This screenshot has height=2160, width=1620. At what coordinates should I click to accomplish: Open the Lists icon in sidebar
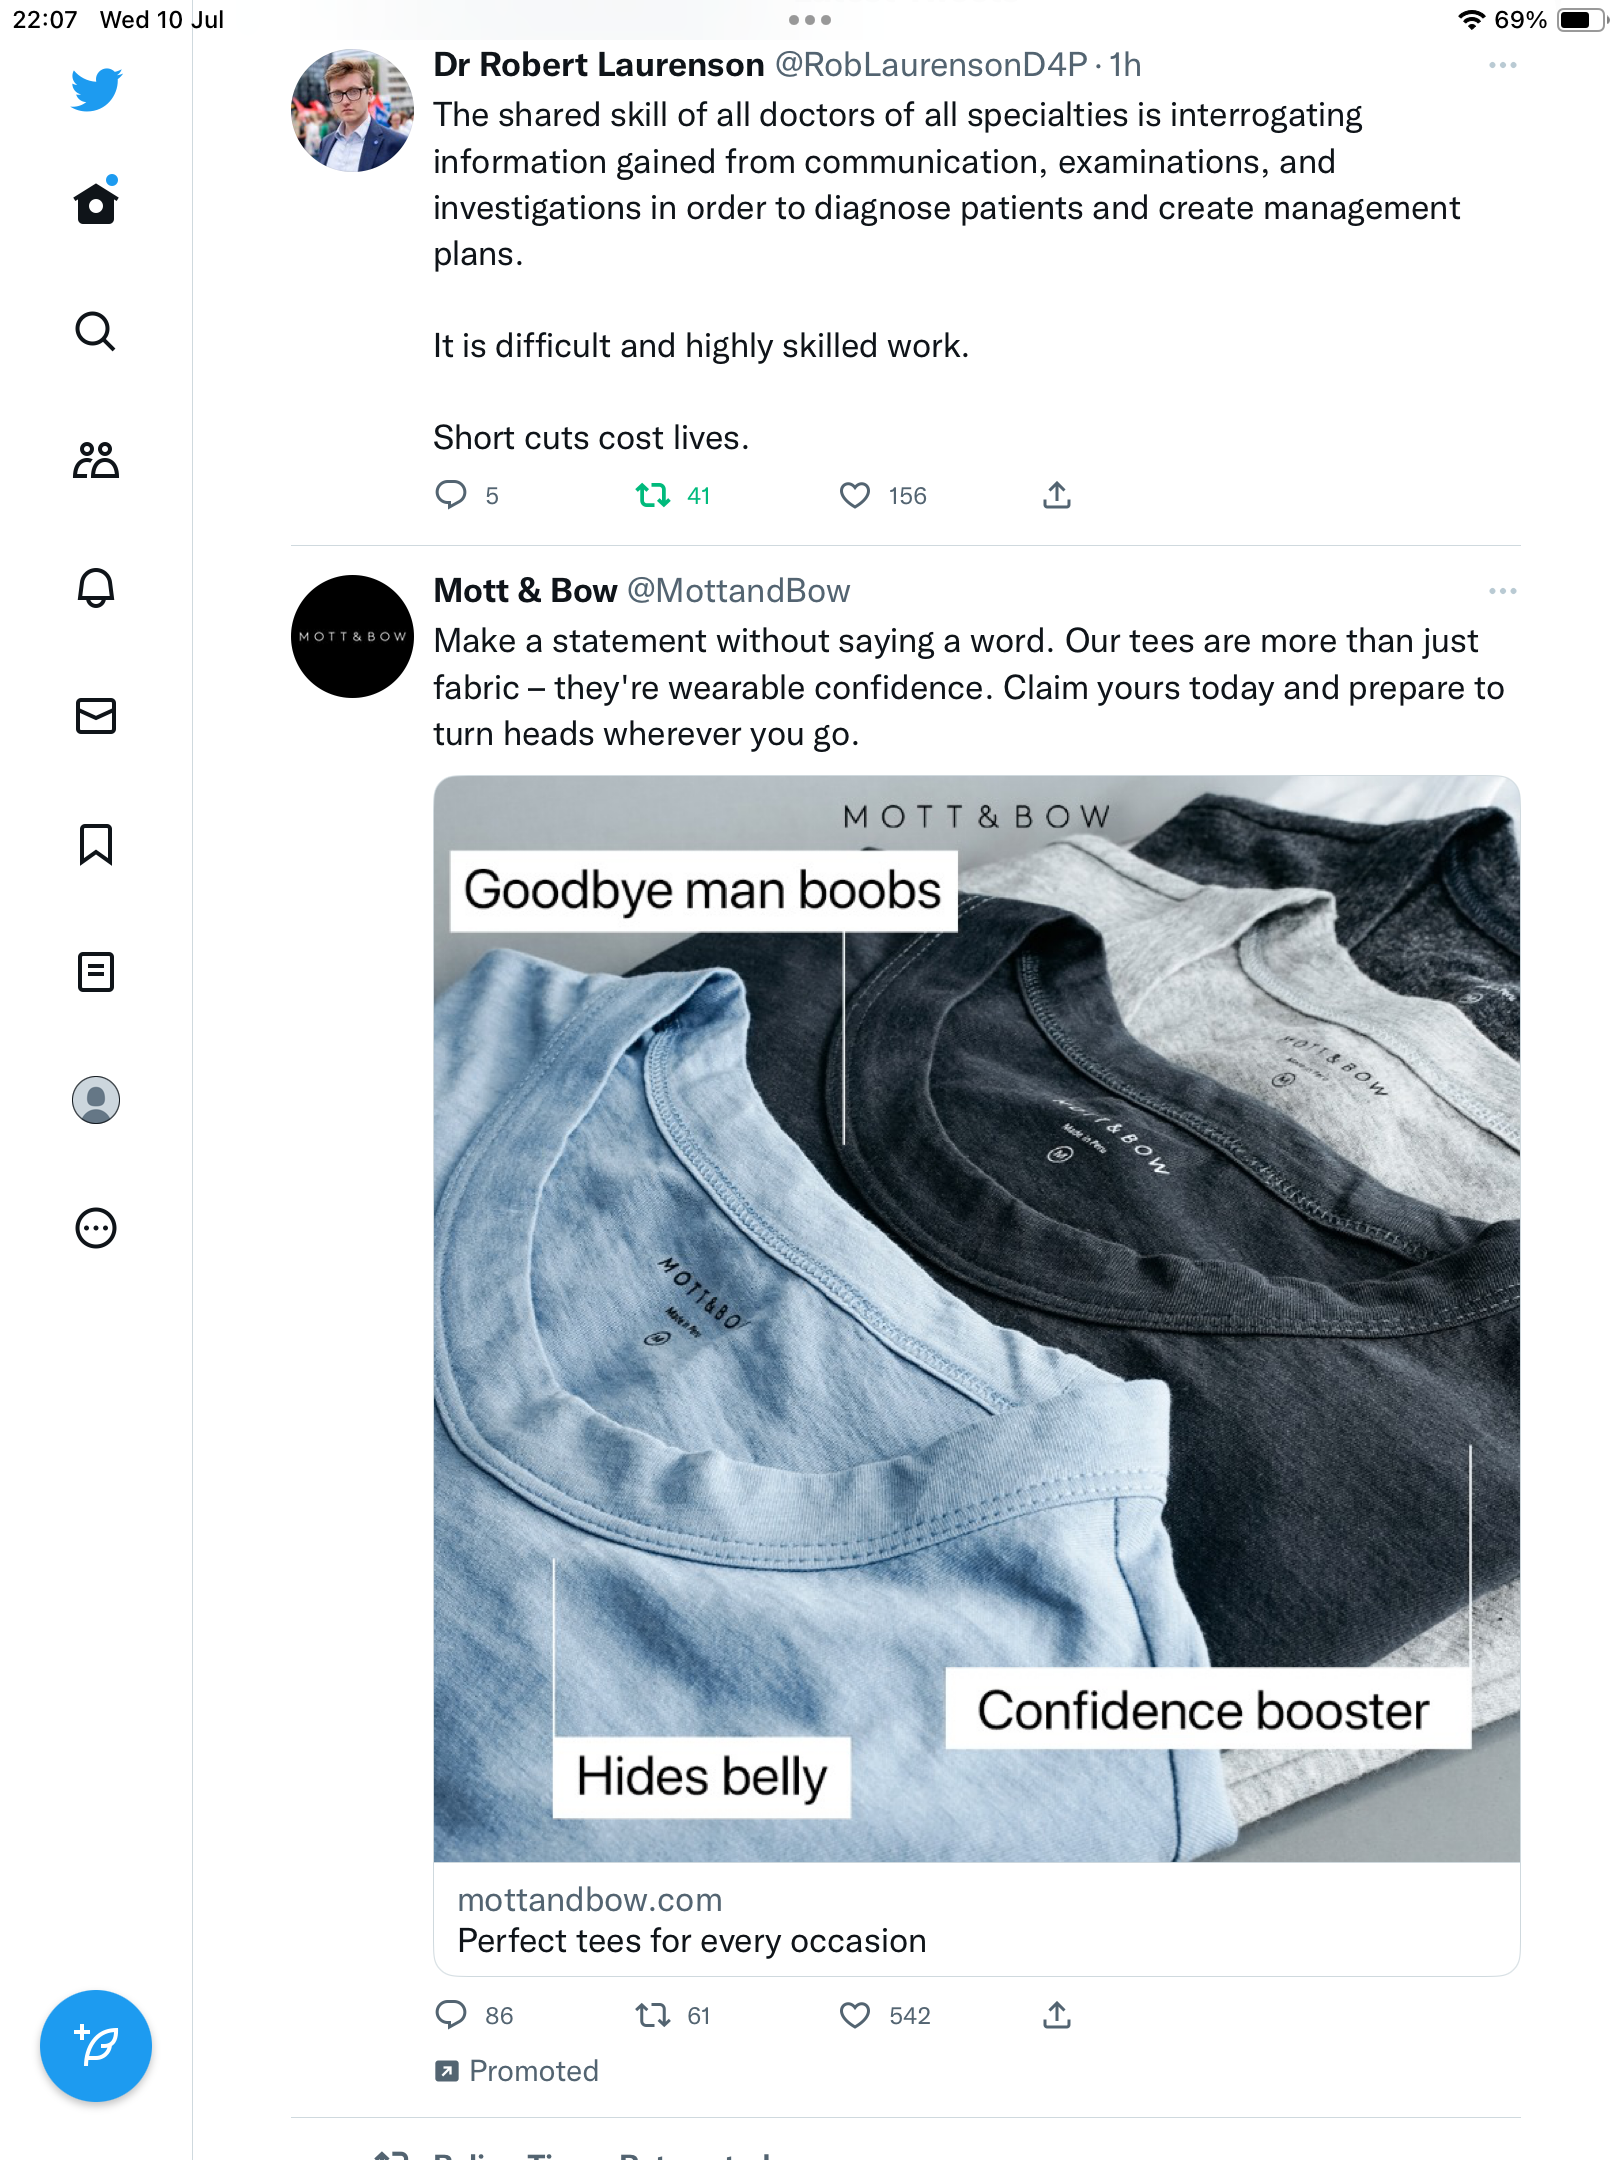click(96, 972)
